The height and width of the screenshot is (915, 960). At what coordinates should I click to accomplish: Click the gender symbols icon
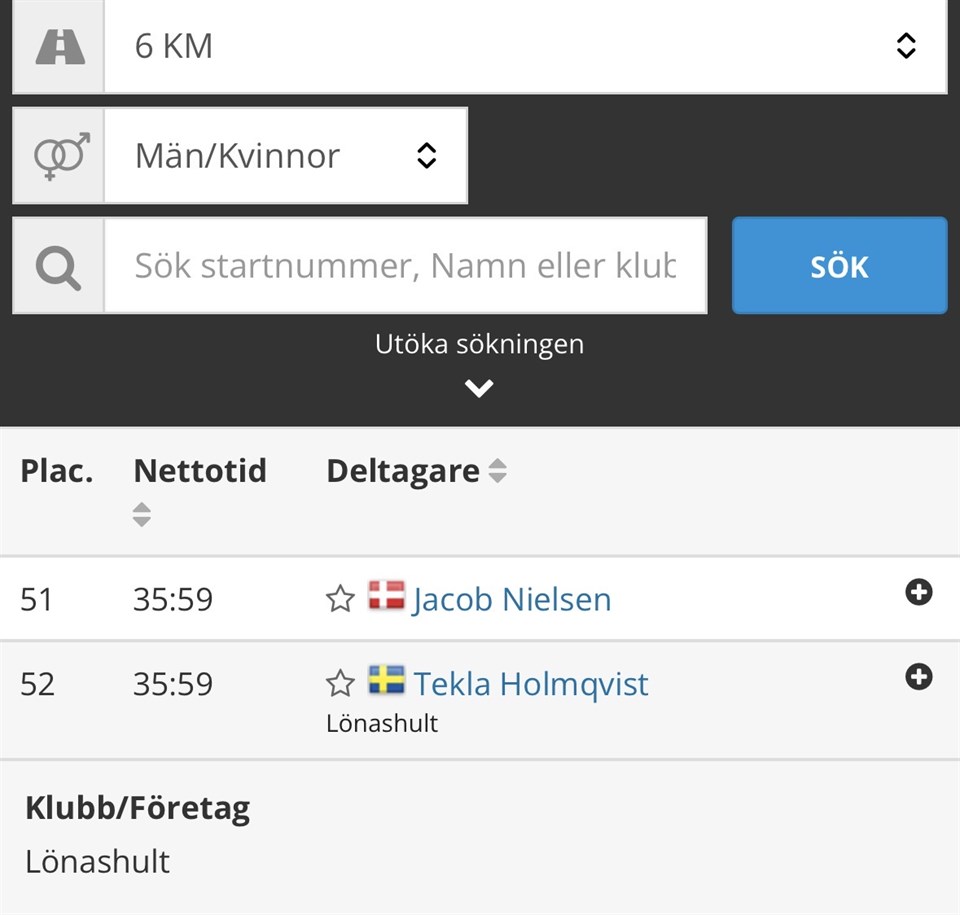60,156
